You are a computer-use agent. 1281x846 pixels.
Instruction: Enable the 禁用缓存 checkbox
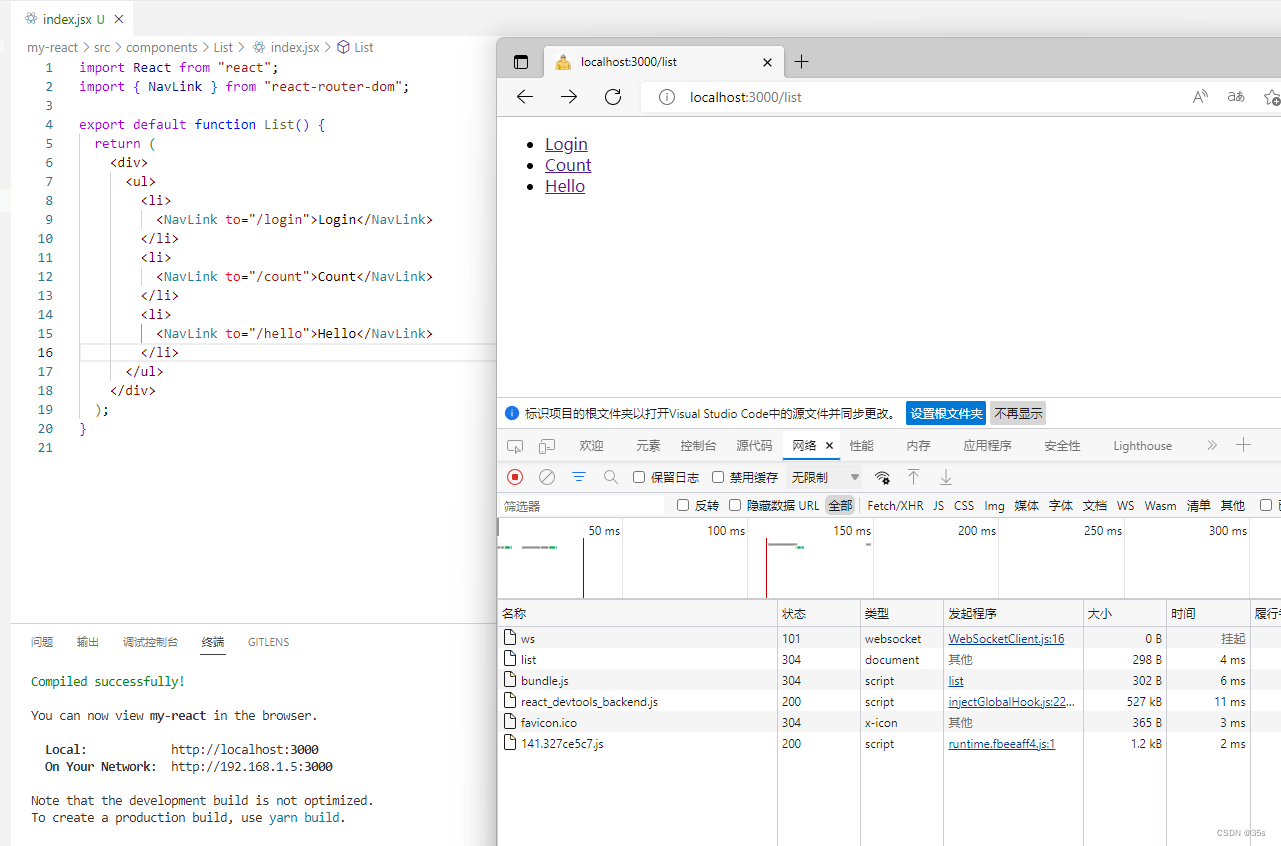point(717,477)
